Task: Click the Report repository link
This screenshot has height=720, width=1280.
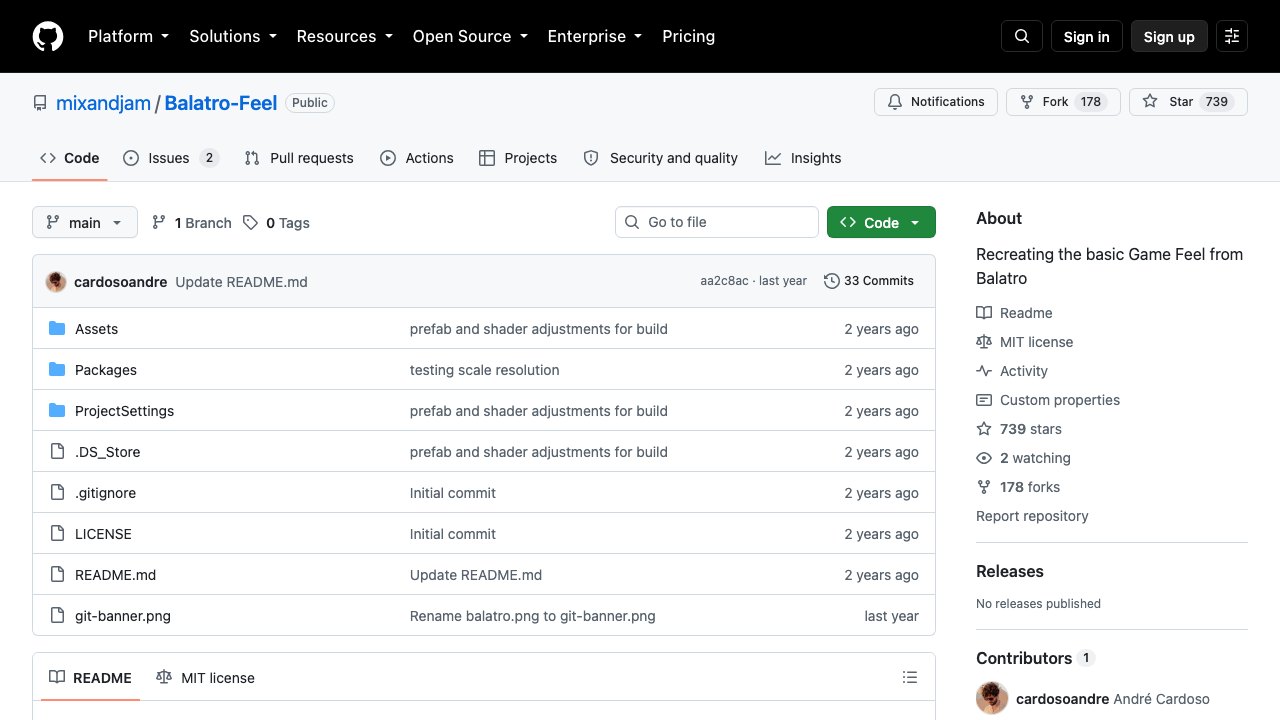Action: coord(1032,516)
